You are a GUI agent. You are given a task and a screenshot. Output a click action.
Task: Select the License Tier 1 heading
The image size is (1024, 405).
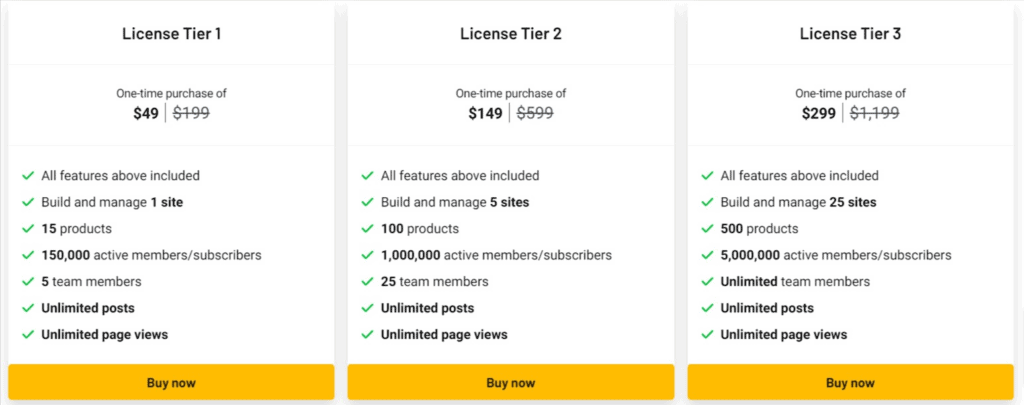coord(171,34)
